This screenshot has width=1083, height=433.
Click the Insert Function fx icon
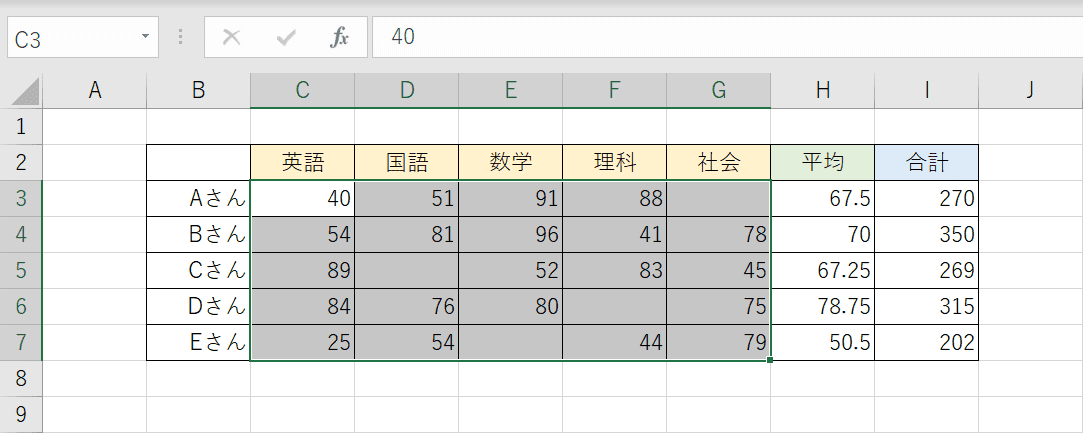point(338,37)
